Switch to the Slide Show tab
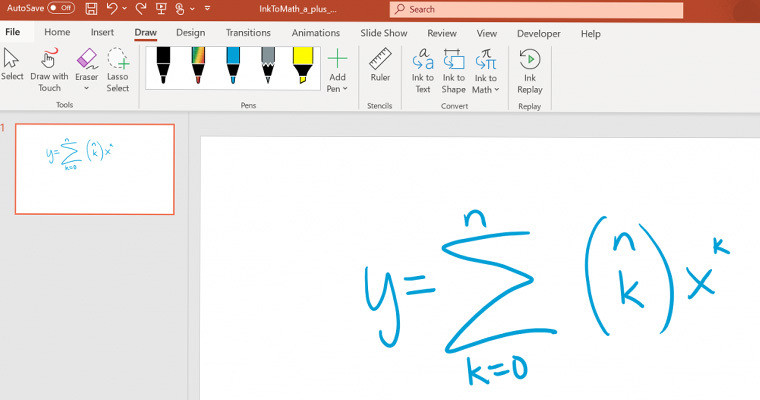Image resolution: width=760 pixels, height=400 pixels. click(384, 33)
